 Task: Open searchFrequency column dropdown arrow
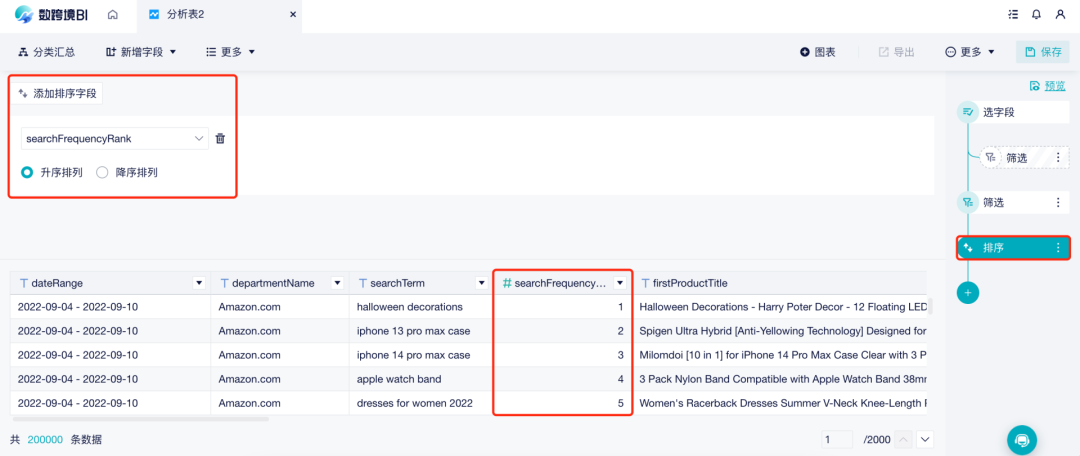[620, 283]
